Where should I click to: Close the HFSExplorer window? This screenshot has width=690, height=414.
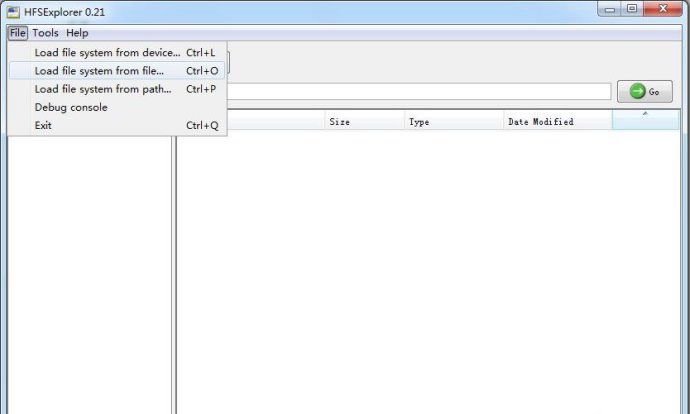click(x=664, y=9)
